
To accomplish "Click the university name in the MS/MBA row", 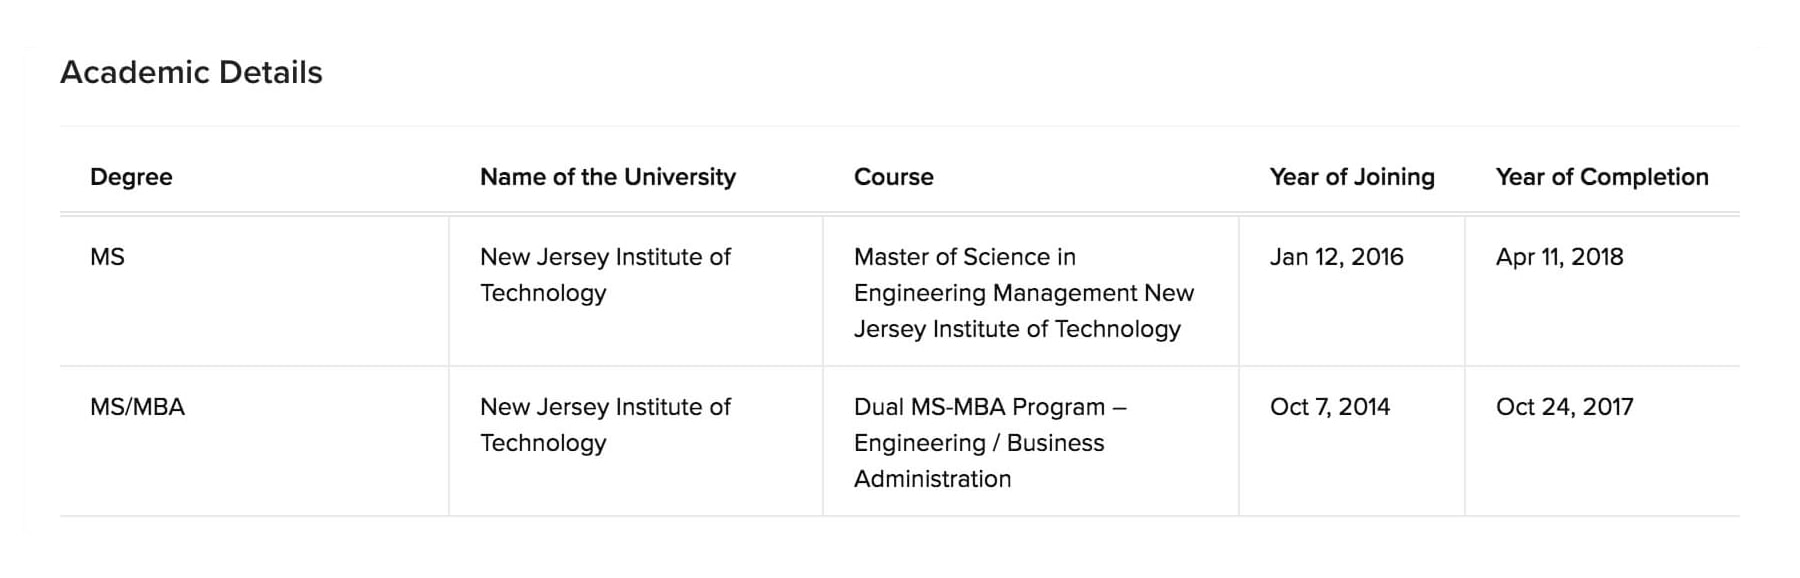I will pos(605,425).
